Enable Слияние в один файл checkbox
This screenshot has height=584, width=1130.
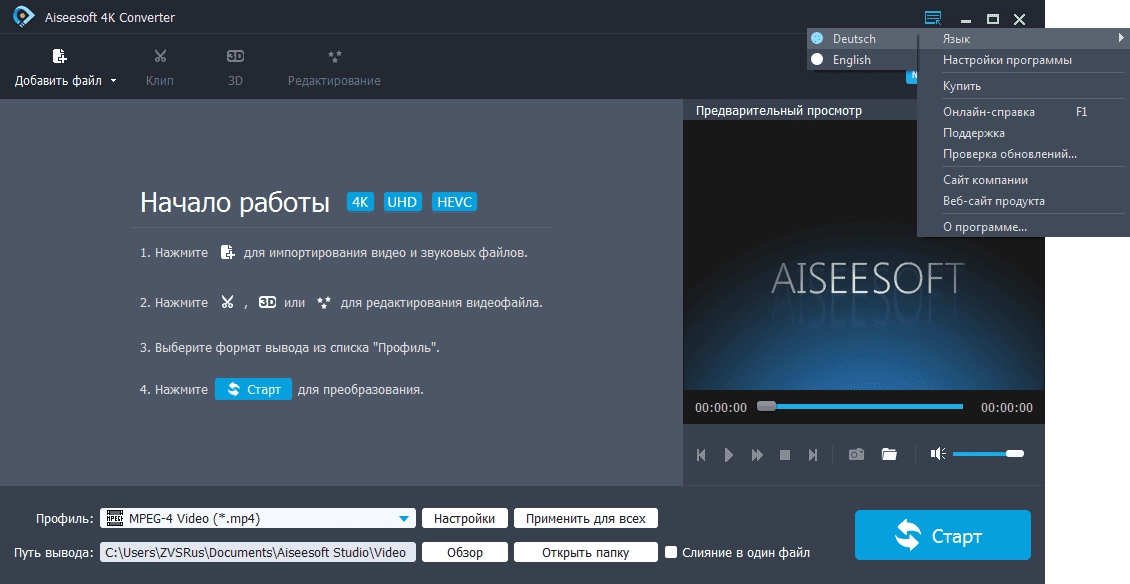tap(671, 552)
